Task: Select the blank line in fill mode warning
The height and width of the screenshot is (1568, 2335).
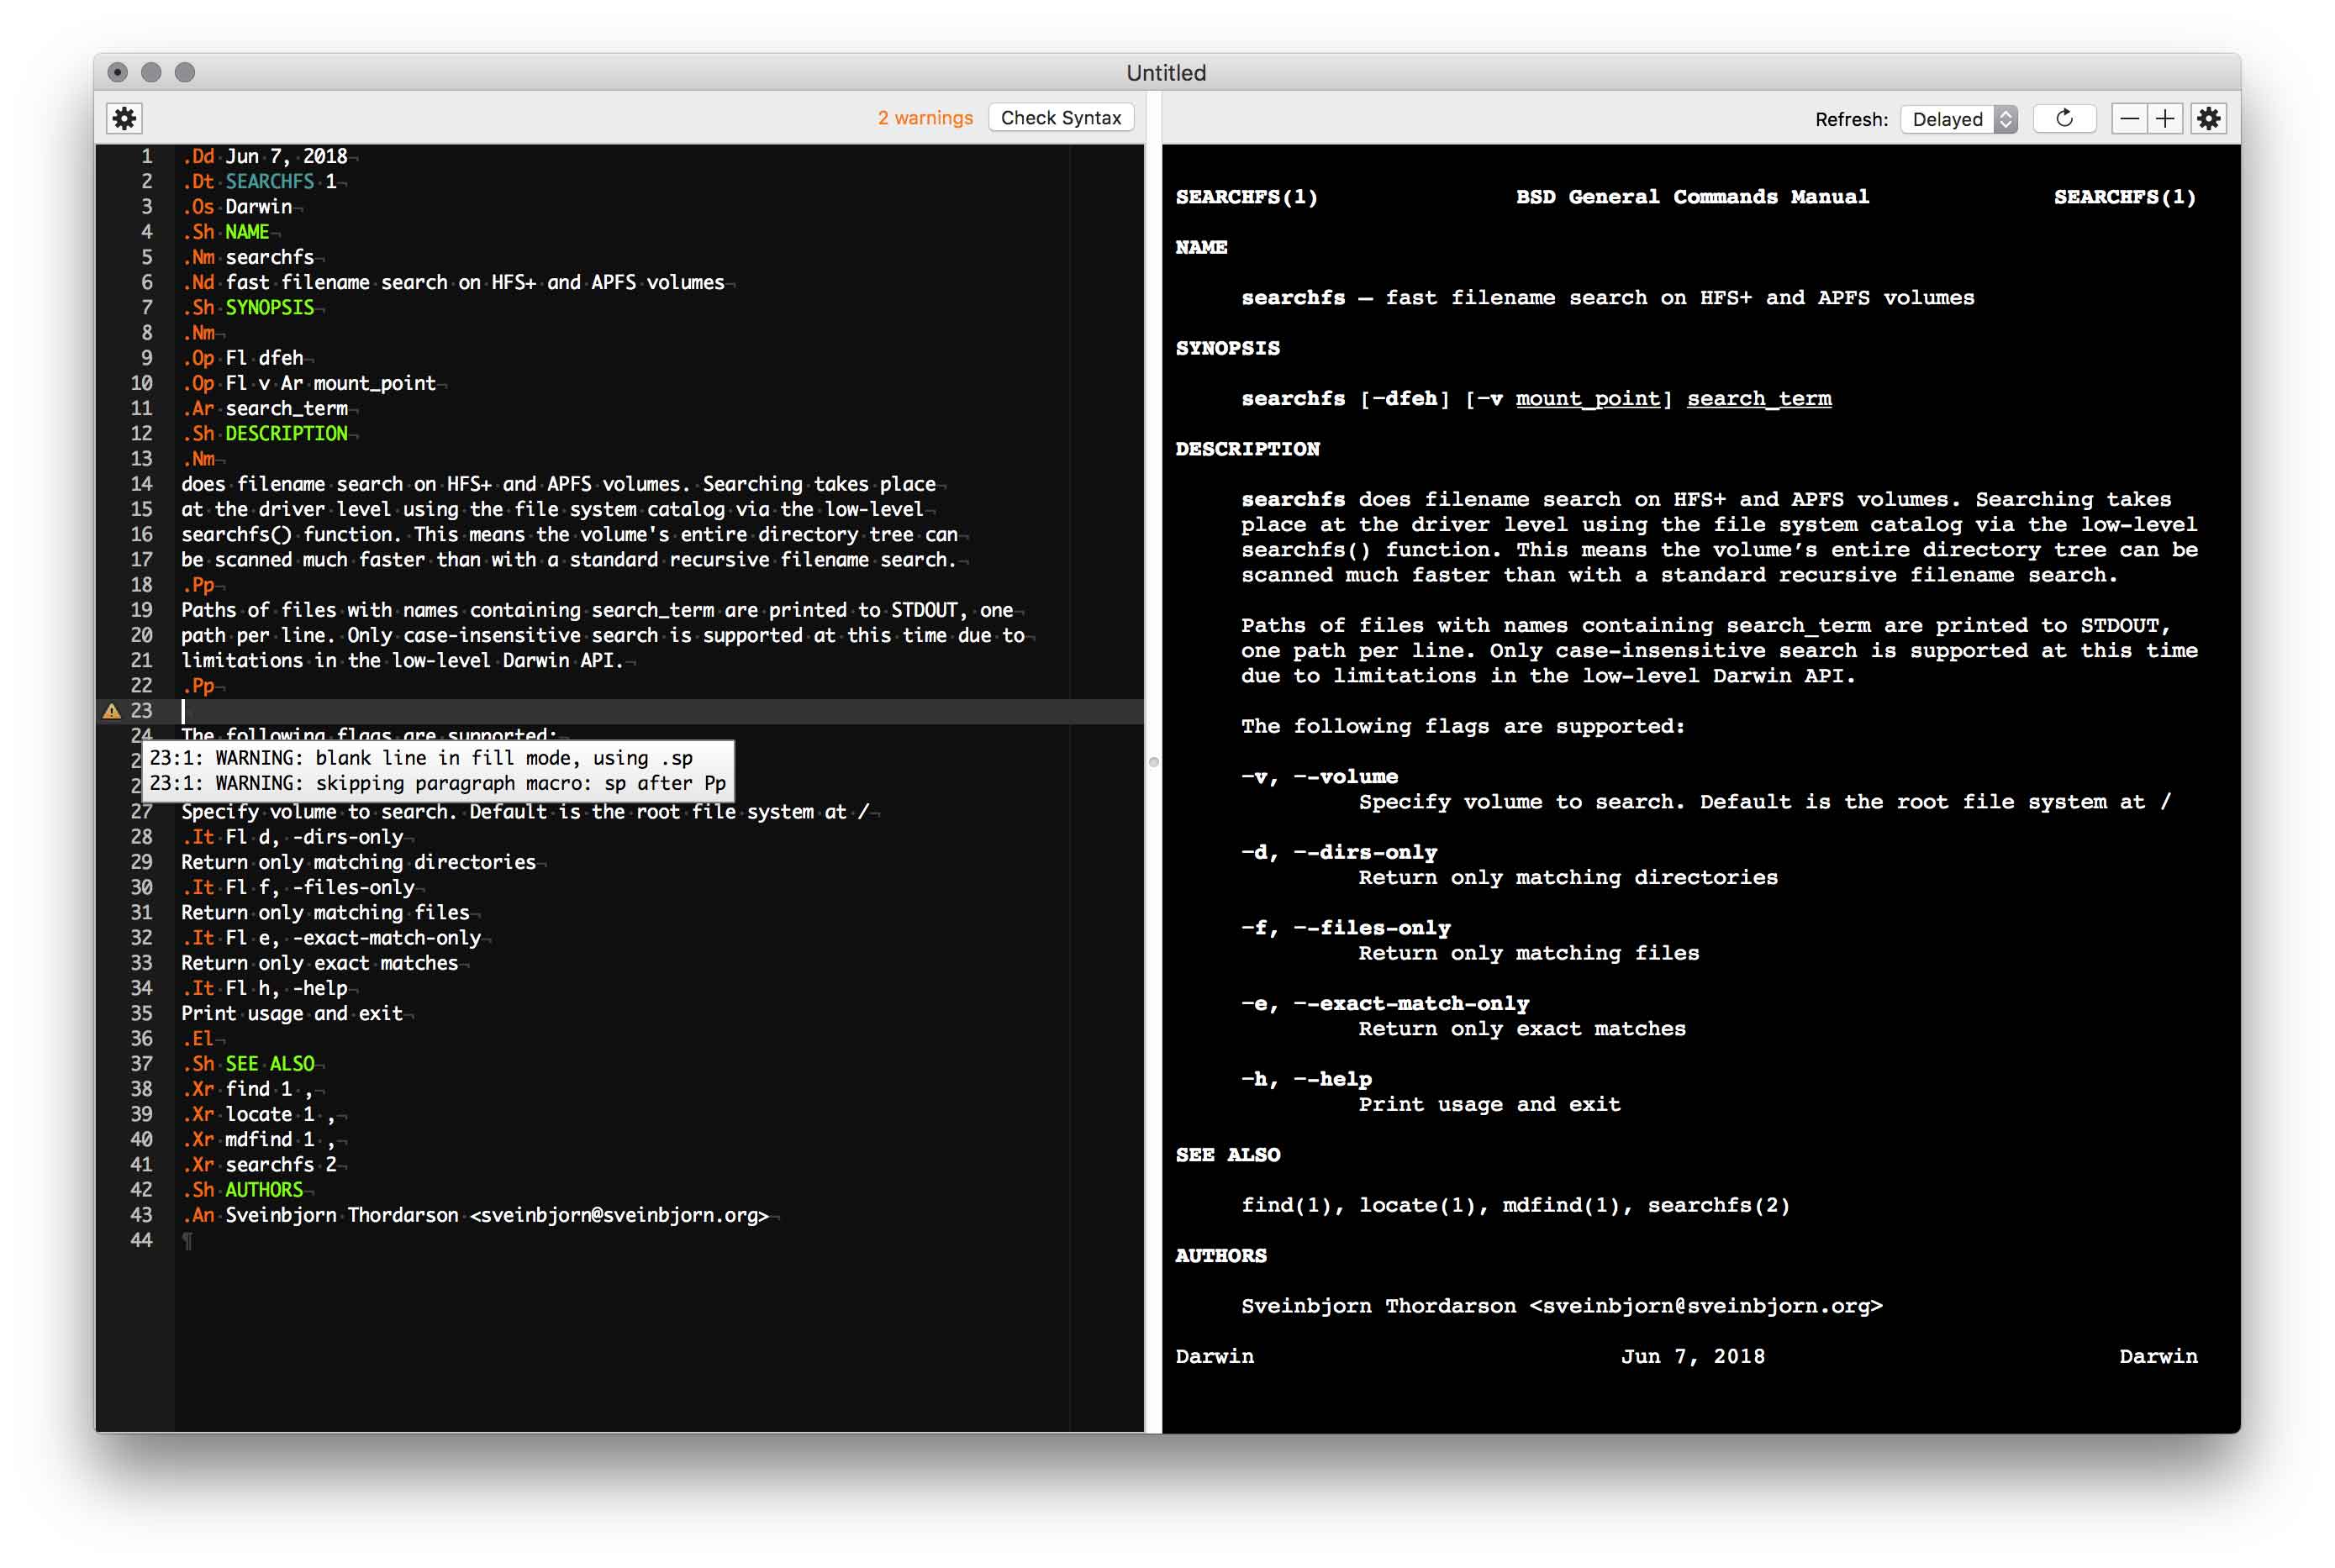Action: pyautogui.click(x=440, y=758)
